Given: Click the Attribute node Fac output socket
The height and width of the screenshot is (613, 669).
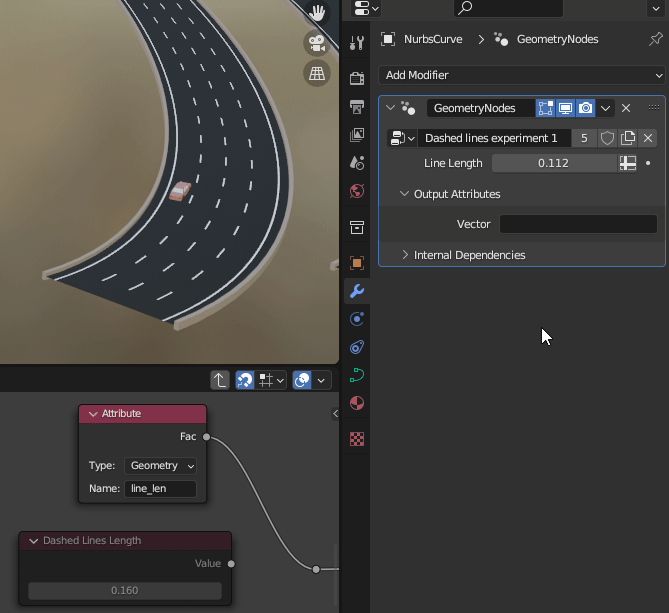Looking at the screenshot, I should coord(207,437).
